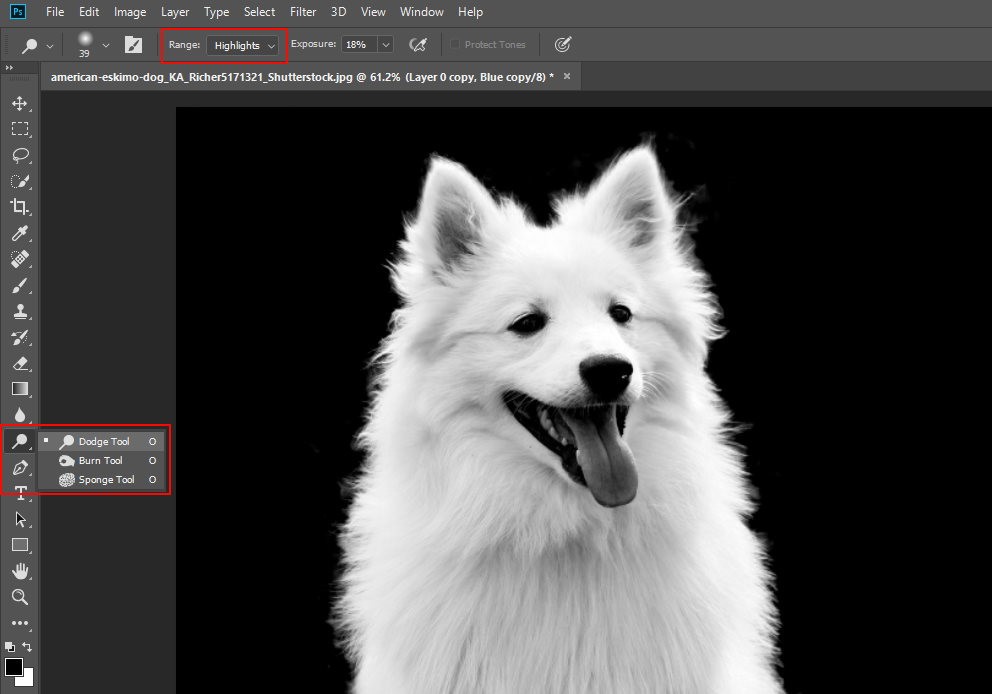
Task: Open the Range dropdown showing Highlights
Action: [x=242, y=45]
